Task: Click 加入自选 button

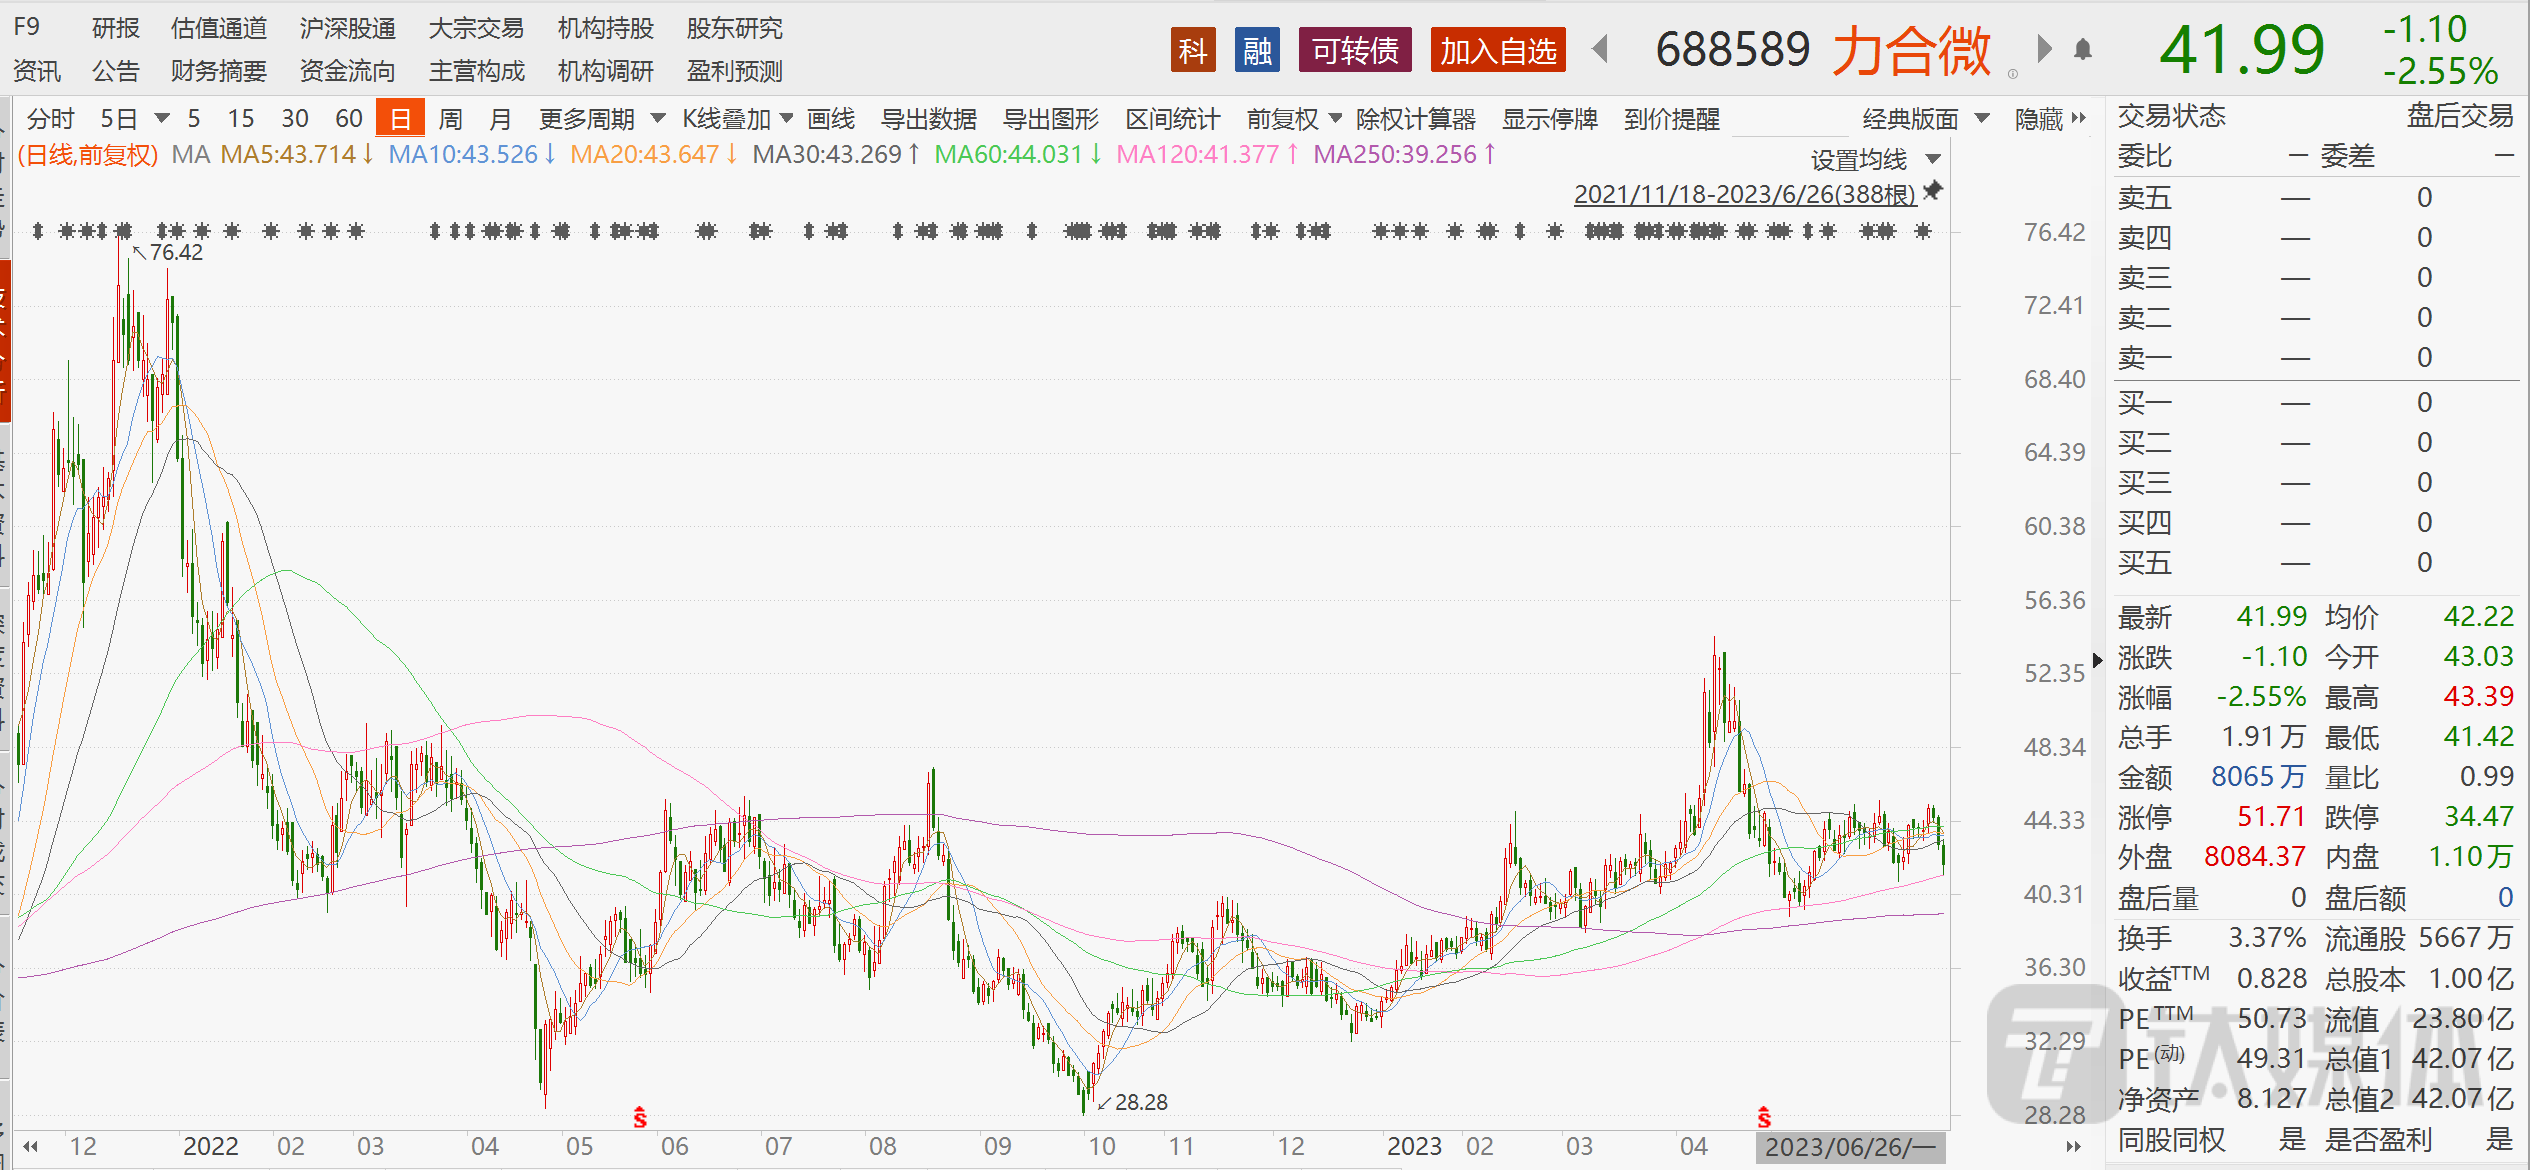Action: coord(1497,50)
